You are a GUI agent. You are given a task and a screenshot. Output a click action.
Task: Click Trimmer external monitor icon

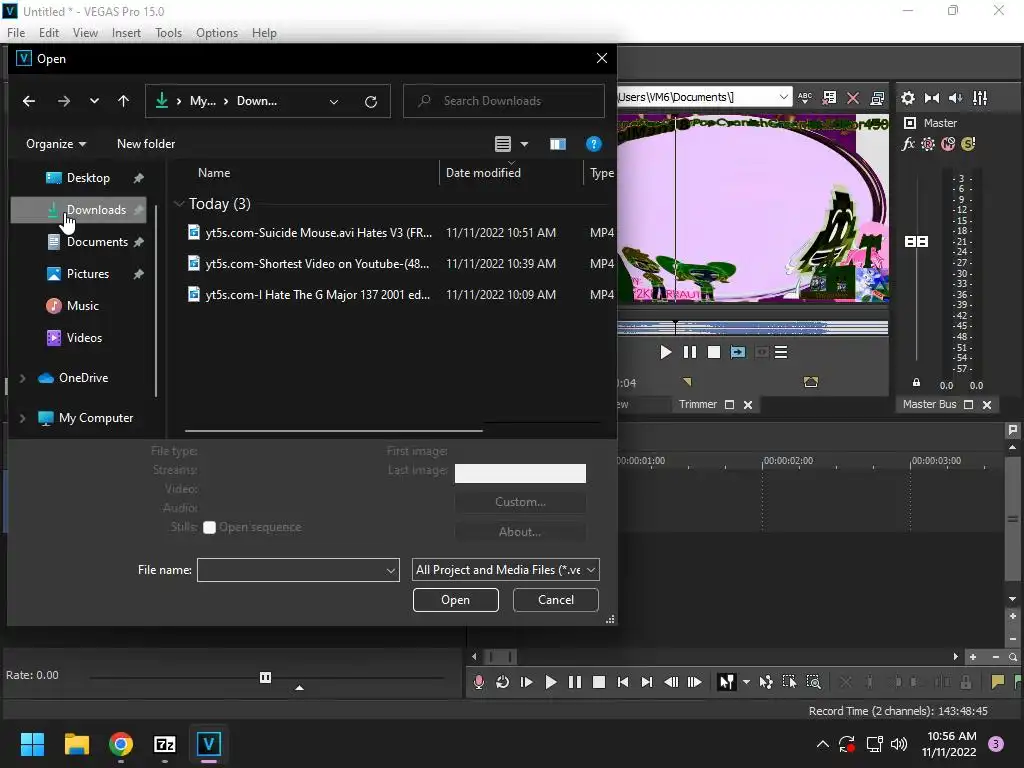878,98
